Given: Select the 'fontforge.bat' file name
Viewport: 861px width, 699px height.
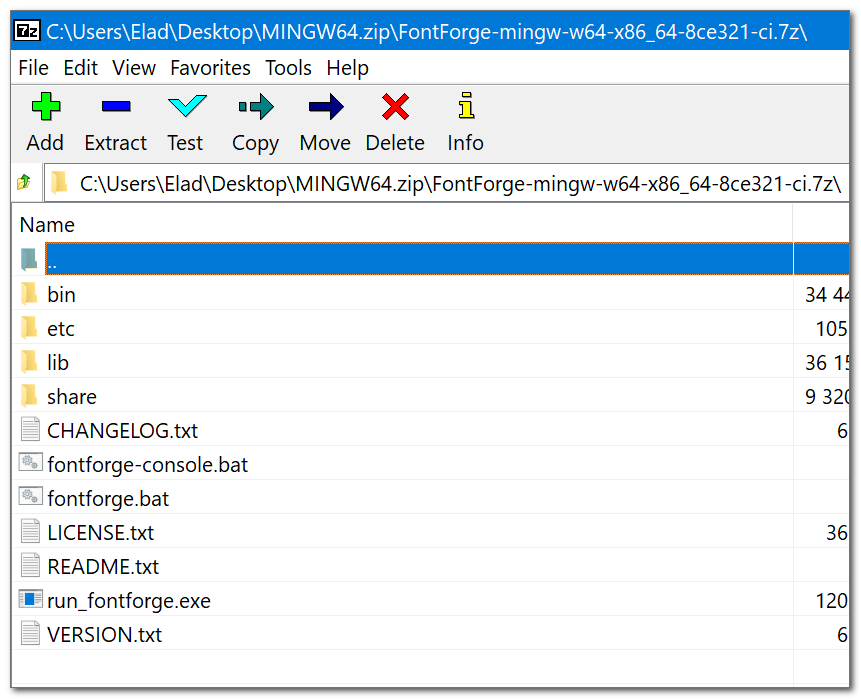Looking at the screenshot, I should tap(108, 499).
